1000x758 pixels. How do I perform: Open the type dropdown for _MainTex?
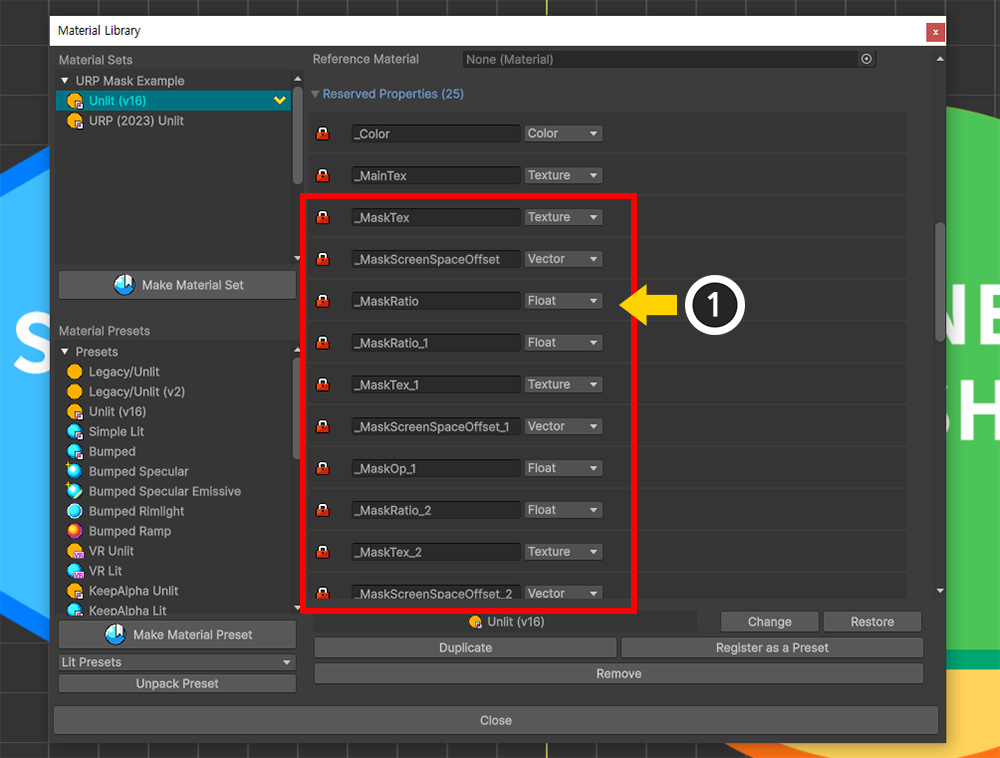click(x=563, y=175)
